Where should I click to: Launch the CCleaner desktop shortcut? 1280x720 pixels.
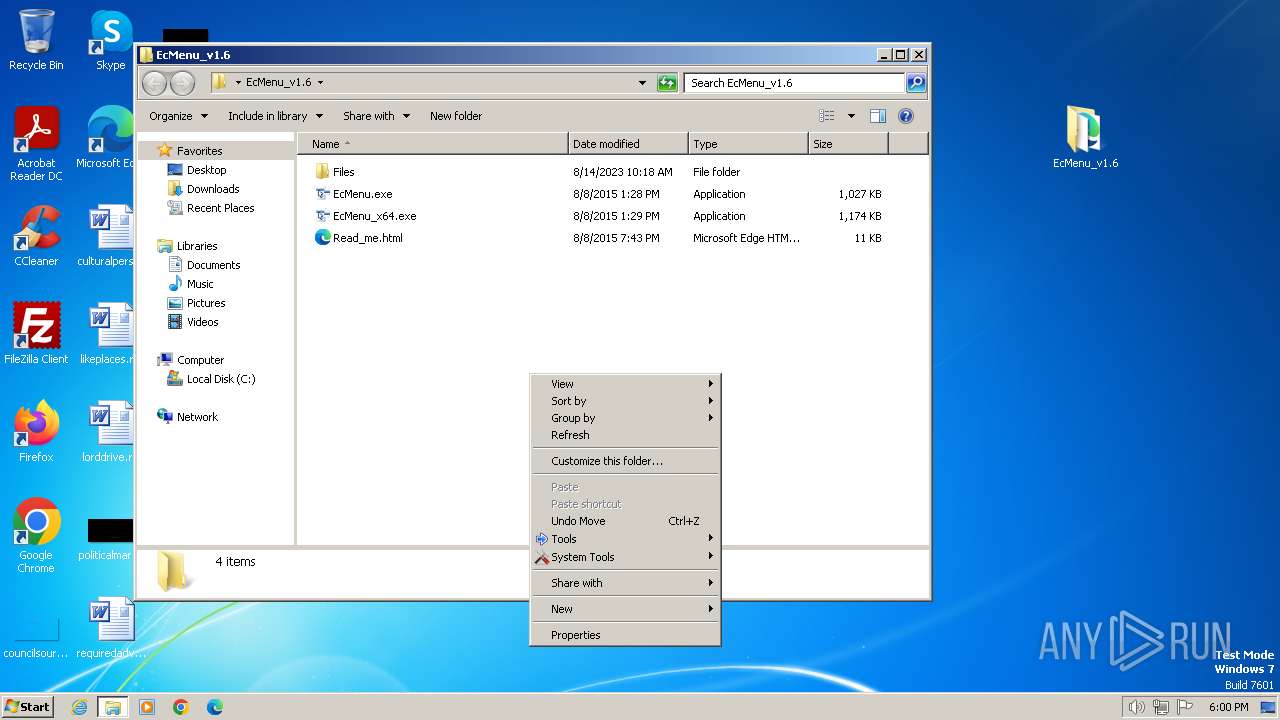36,236
